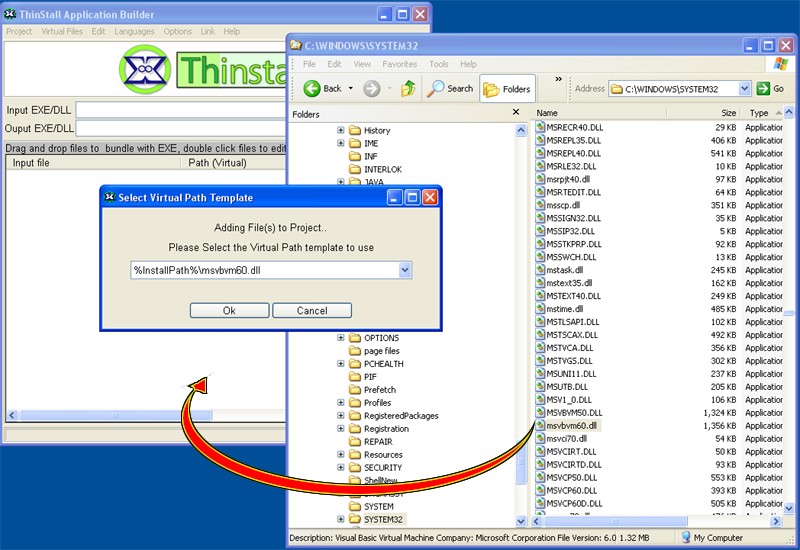Select MSUTB.DLL file icon
The image size is (800, 550).
pyautogui.click(x=540, y=386)
